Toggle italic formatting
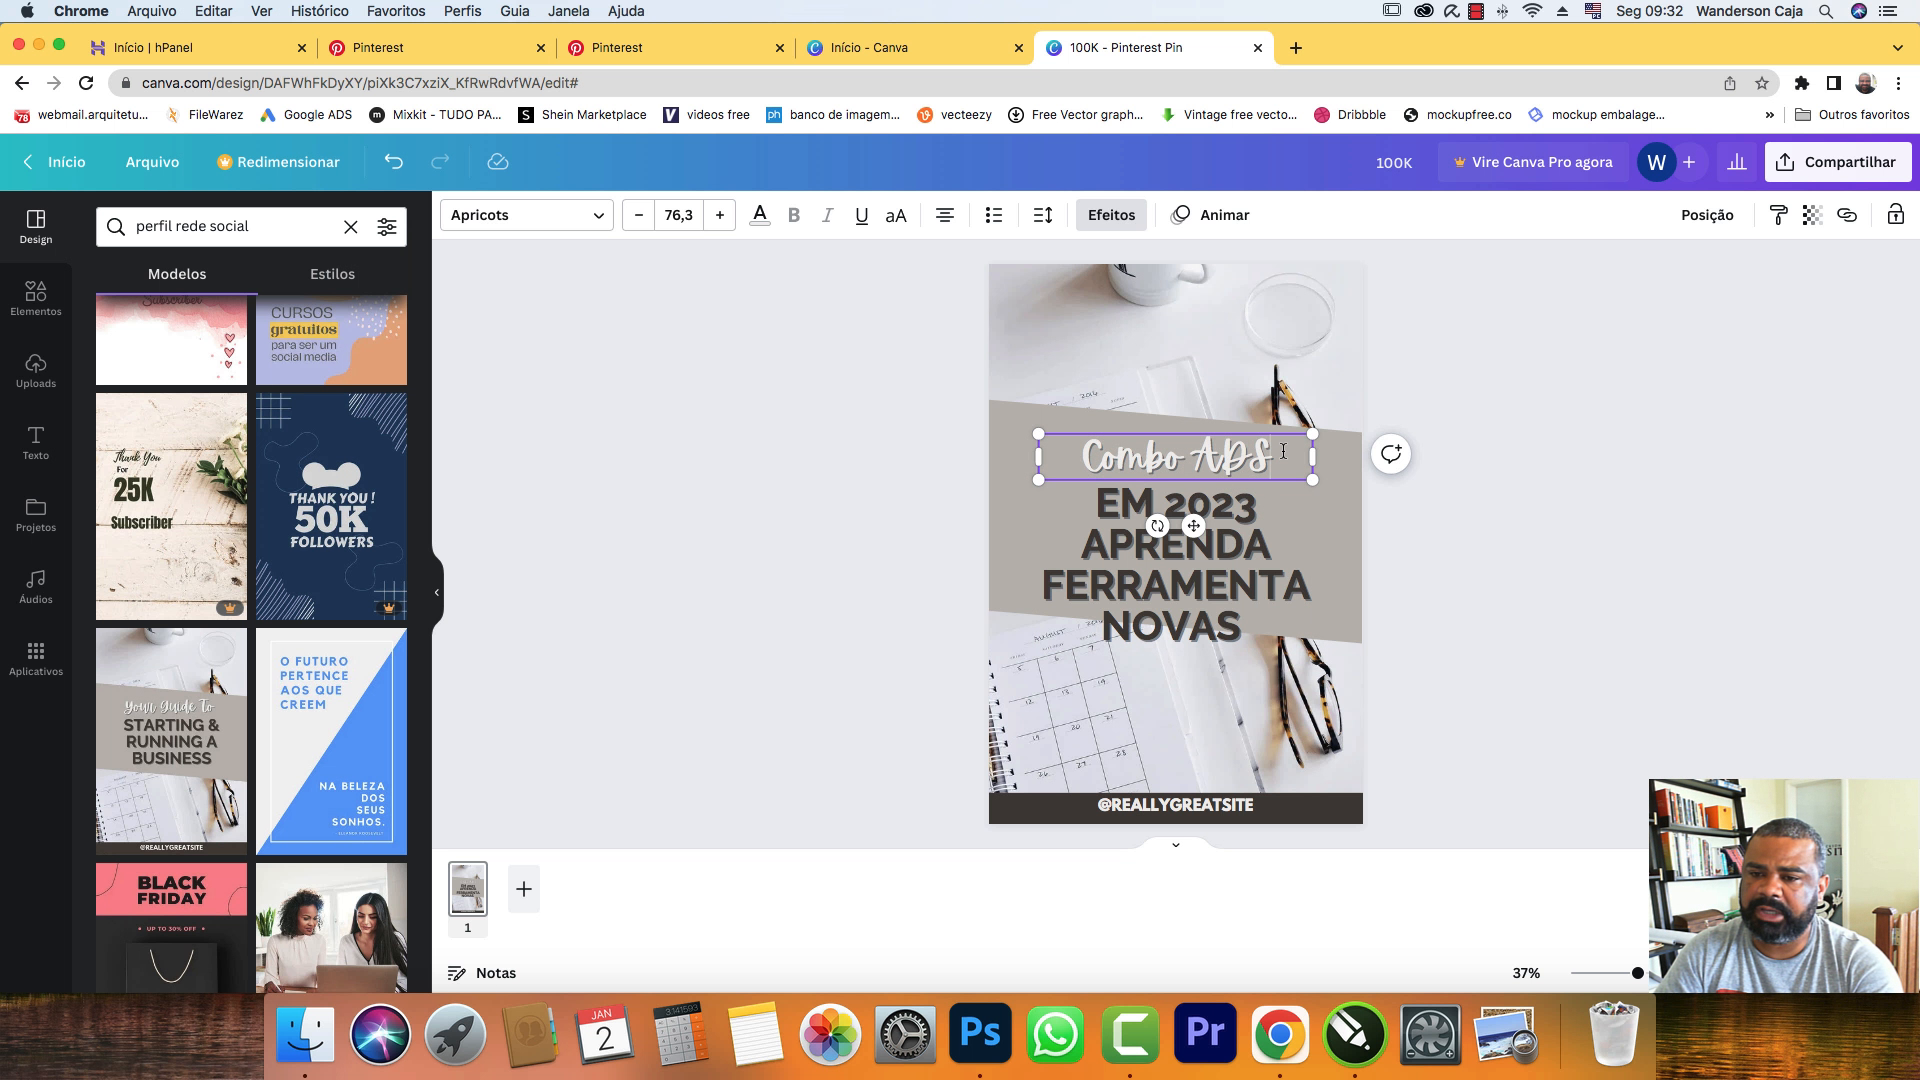This screenshot has height=1080, width=1920. [x=827, y=215]
